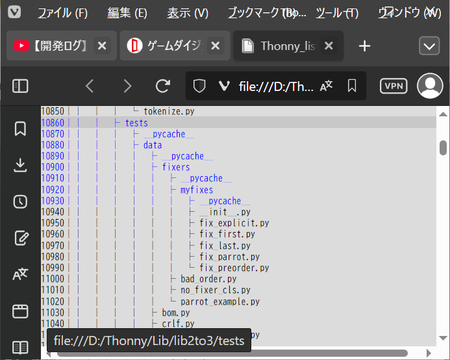This screenshot has width=450, height=360.
Task: Click the vertical scrollbar thumb
Action: 443,148
